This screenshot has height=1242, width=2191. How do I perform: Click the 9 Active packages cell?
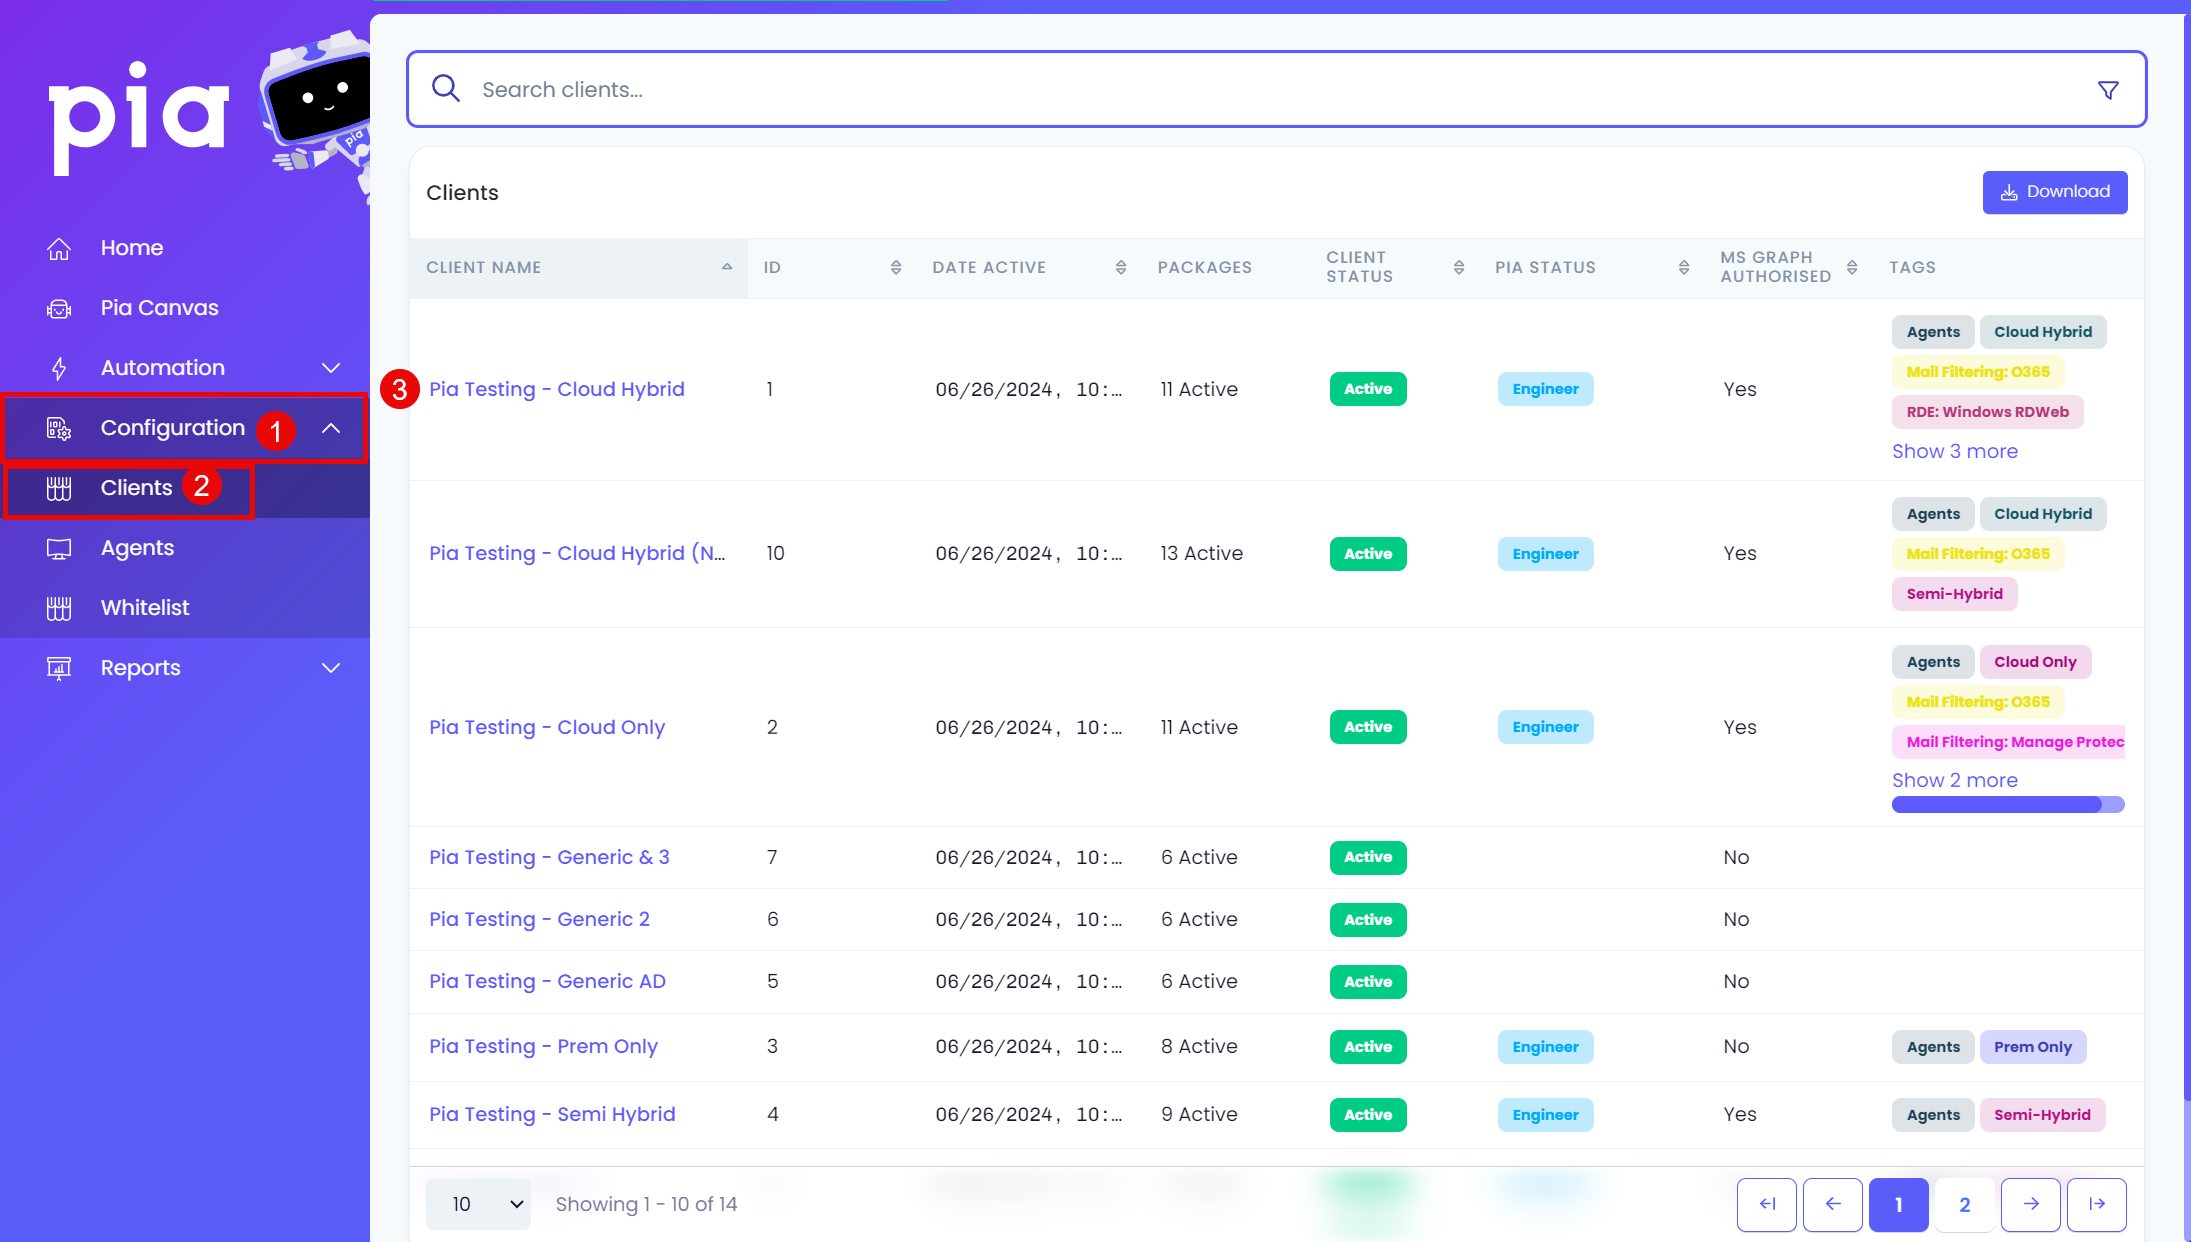pos(1199,1114)
